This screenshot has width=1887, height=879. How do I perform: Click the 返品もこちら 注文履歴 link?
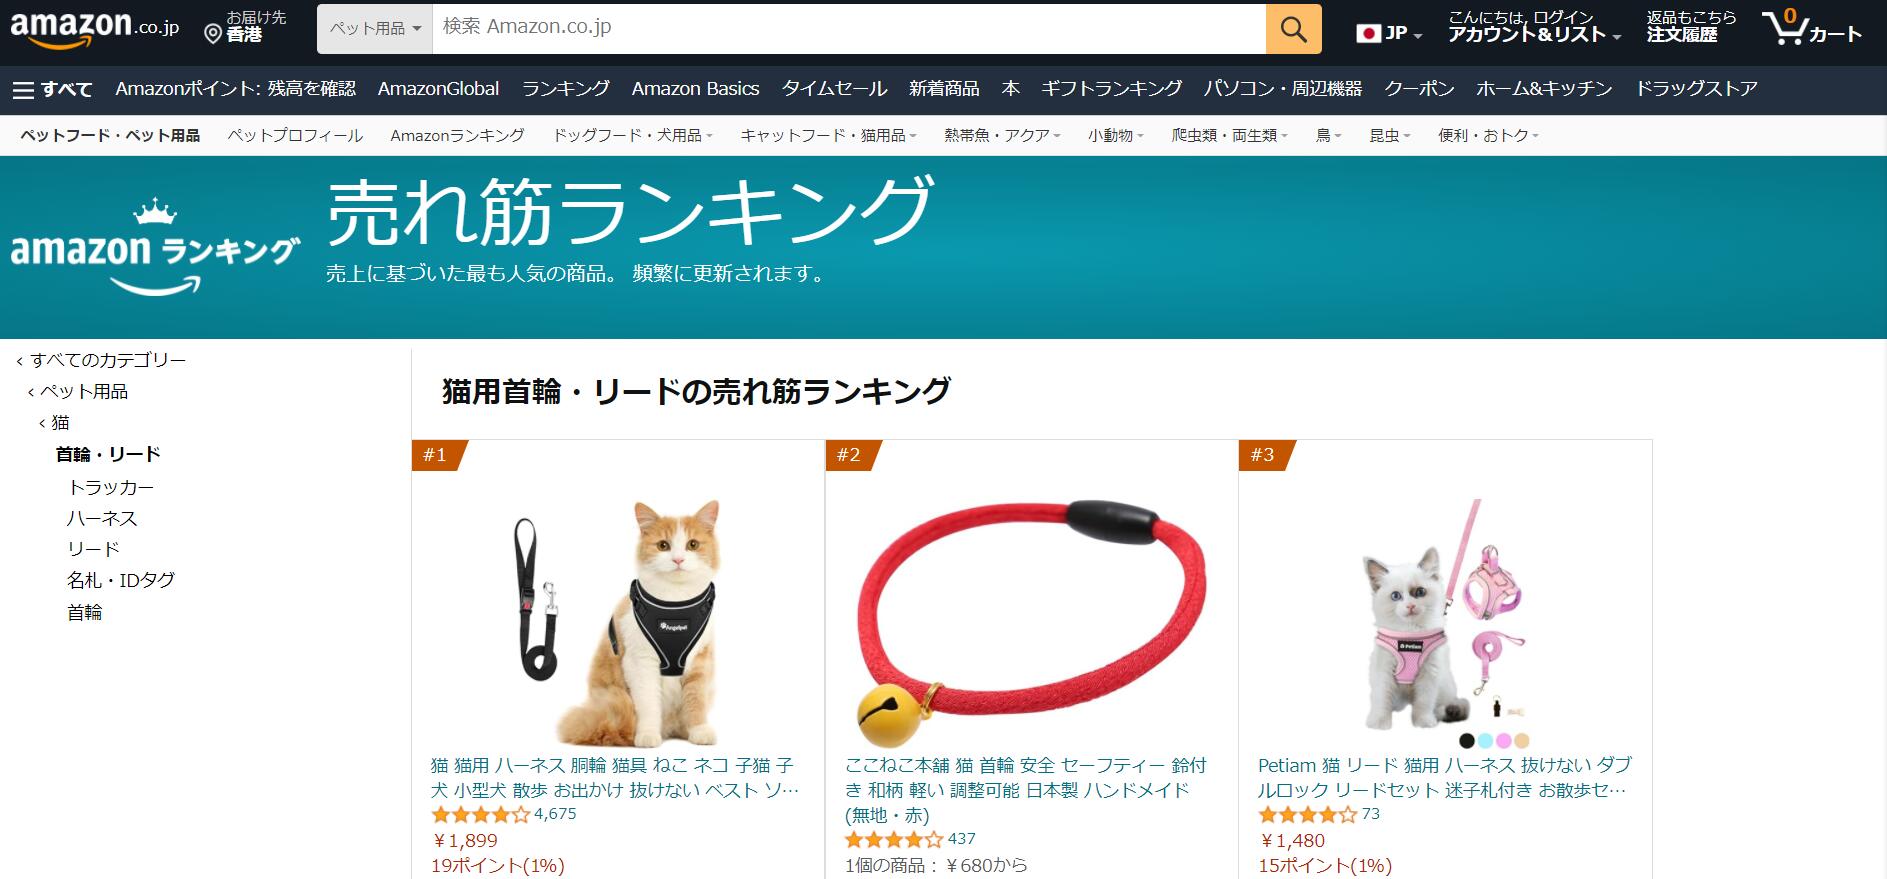point(1691,27)
